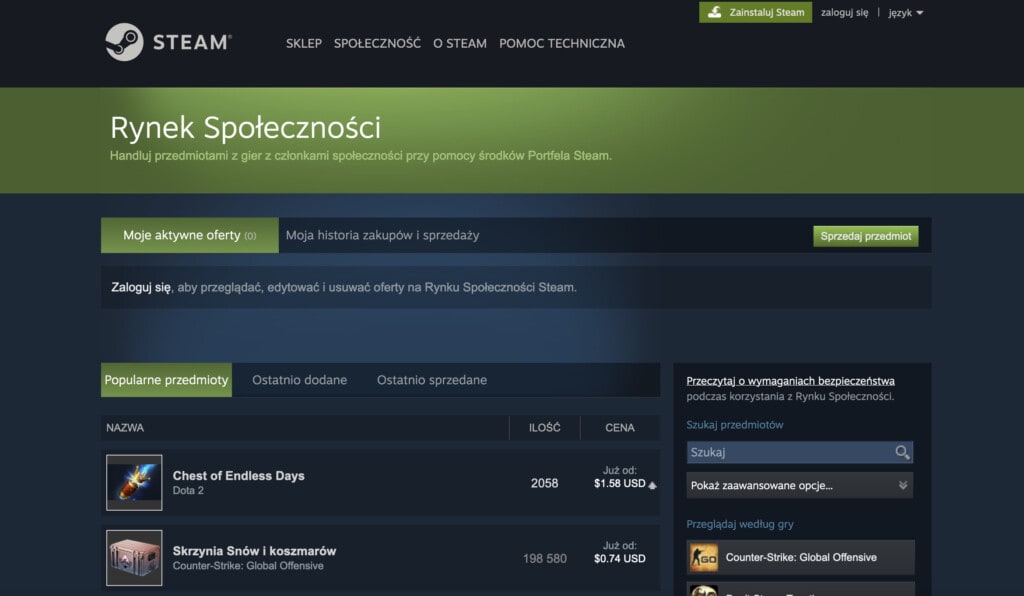Open POMOC TECHNICZNA menu item
The height and width of the screenshot is (596, 1024).
tap(562, 43)
